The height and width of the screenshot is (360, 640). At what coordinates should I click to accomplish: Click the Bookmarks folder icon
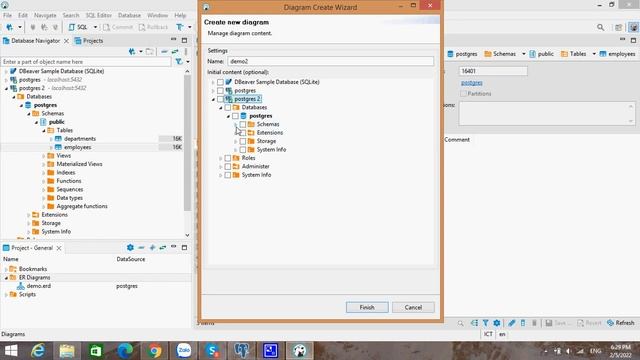13,269
